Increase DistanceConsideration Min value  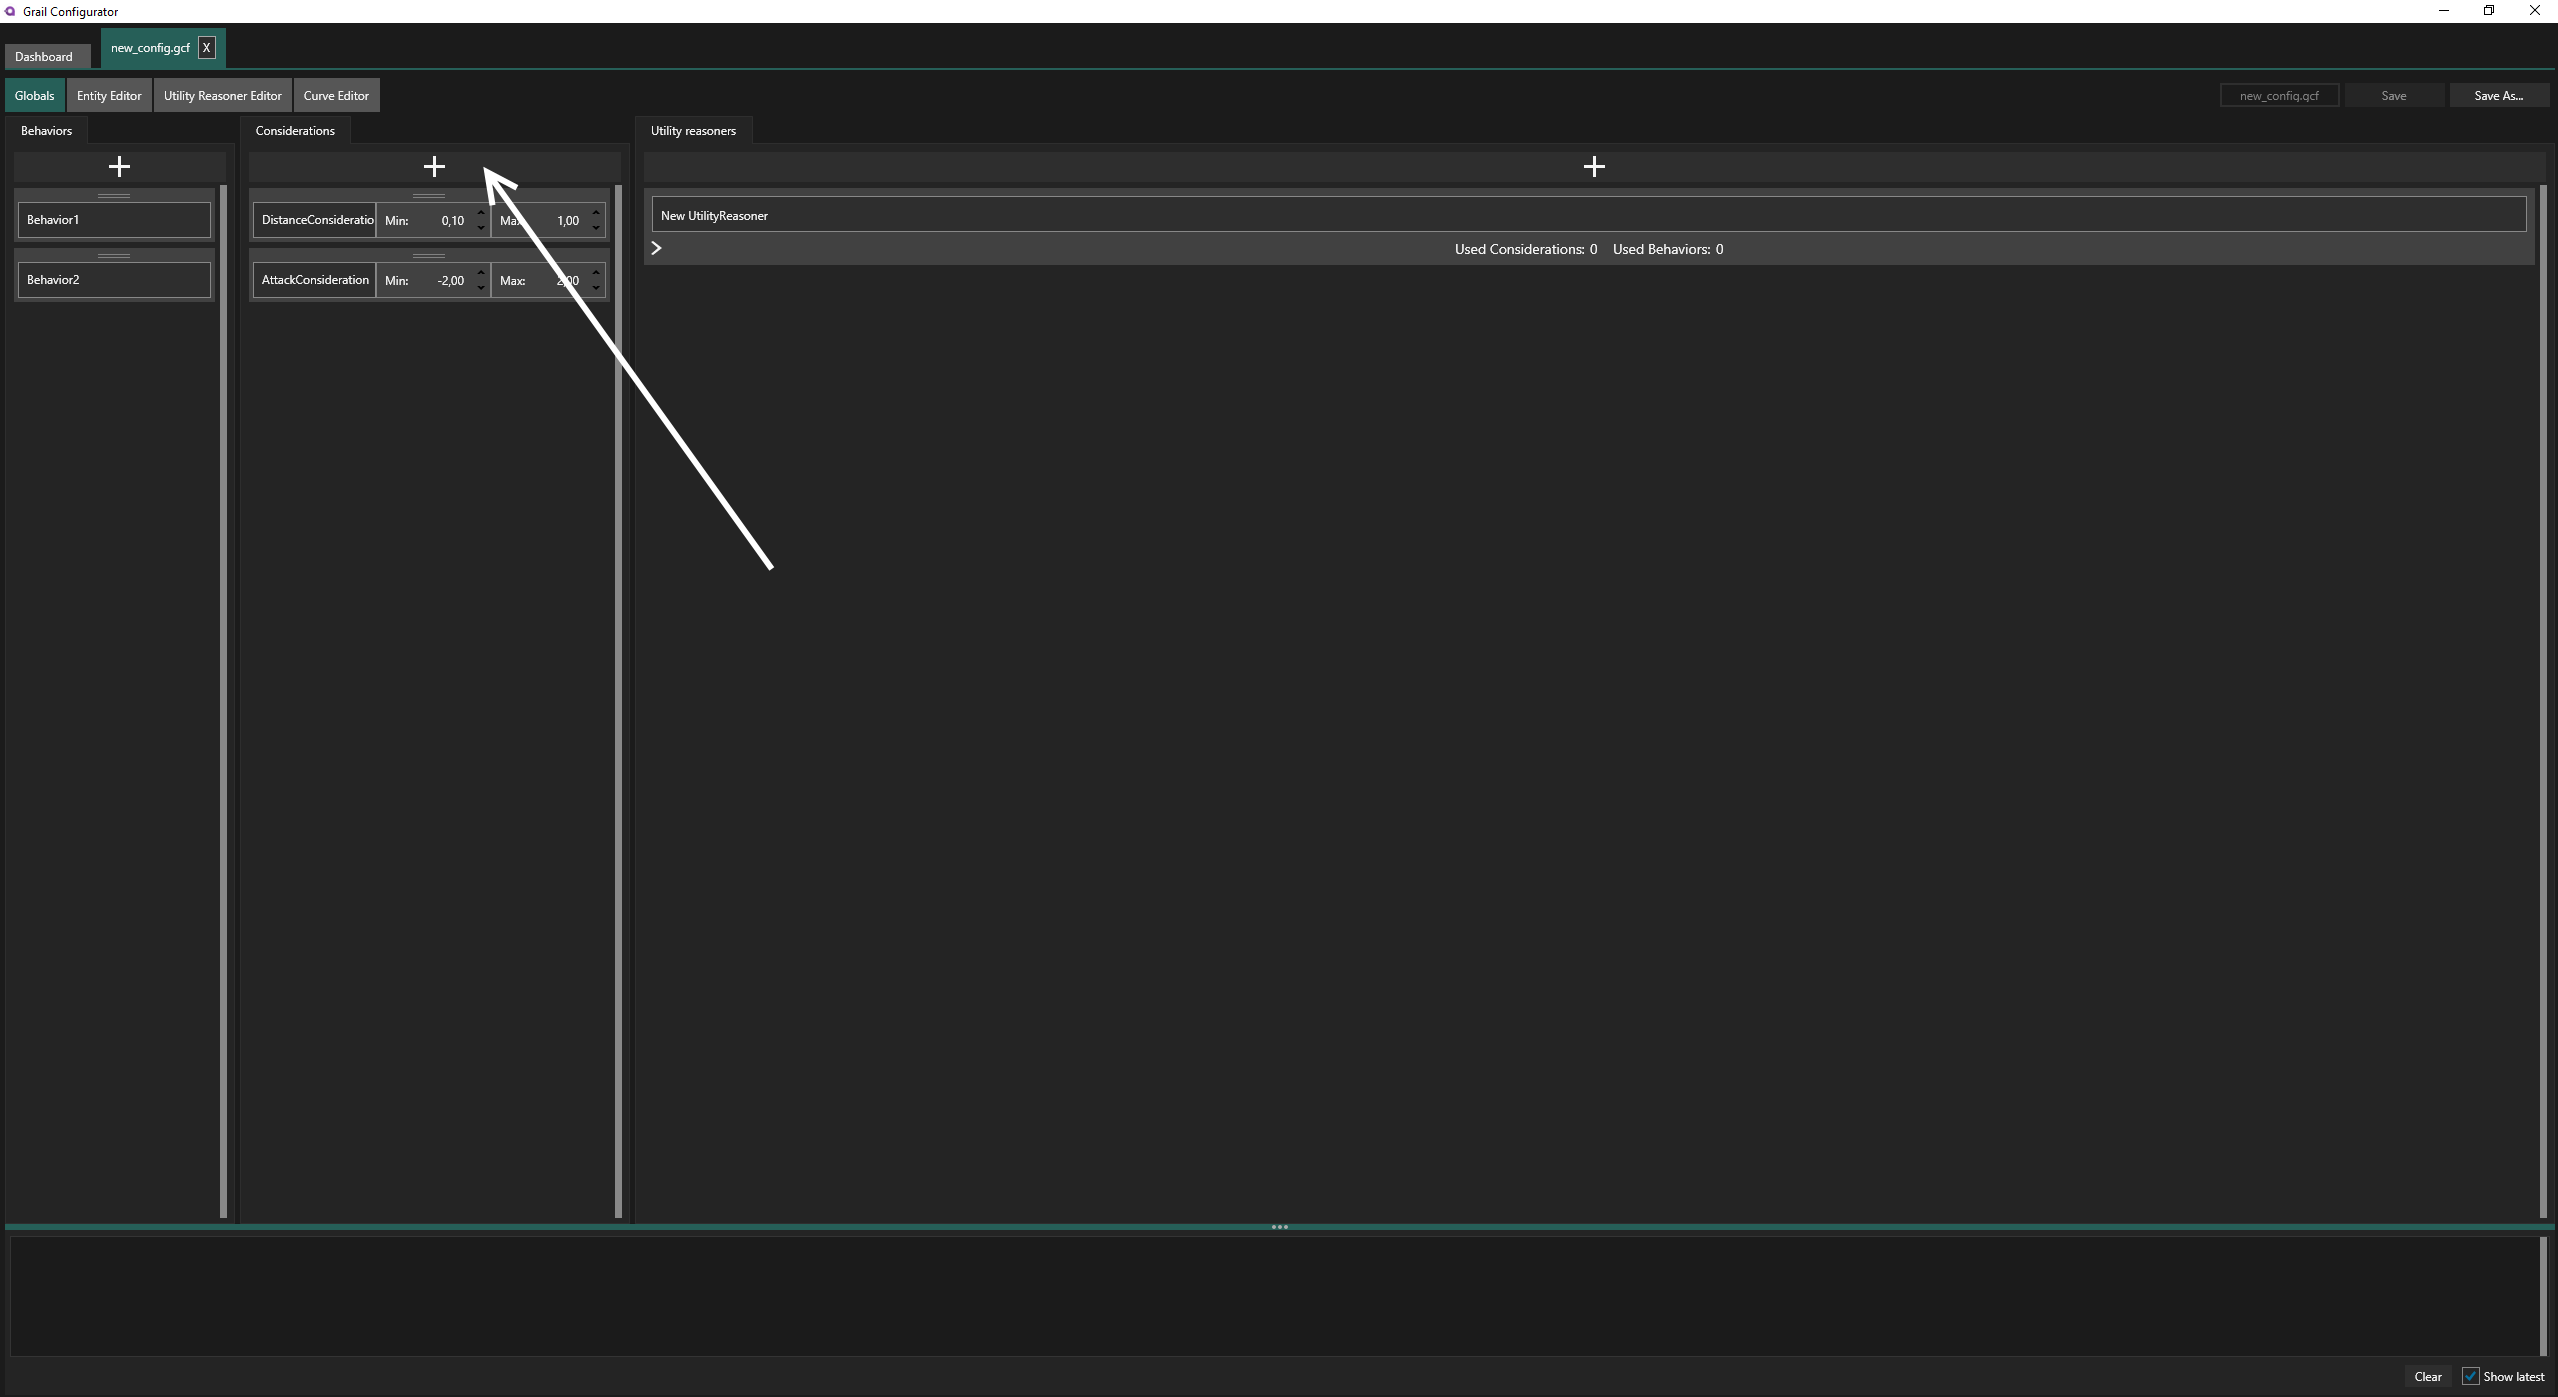point(481,212)
